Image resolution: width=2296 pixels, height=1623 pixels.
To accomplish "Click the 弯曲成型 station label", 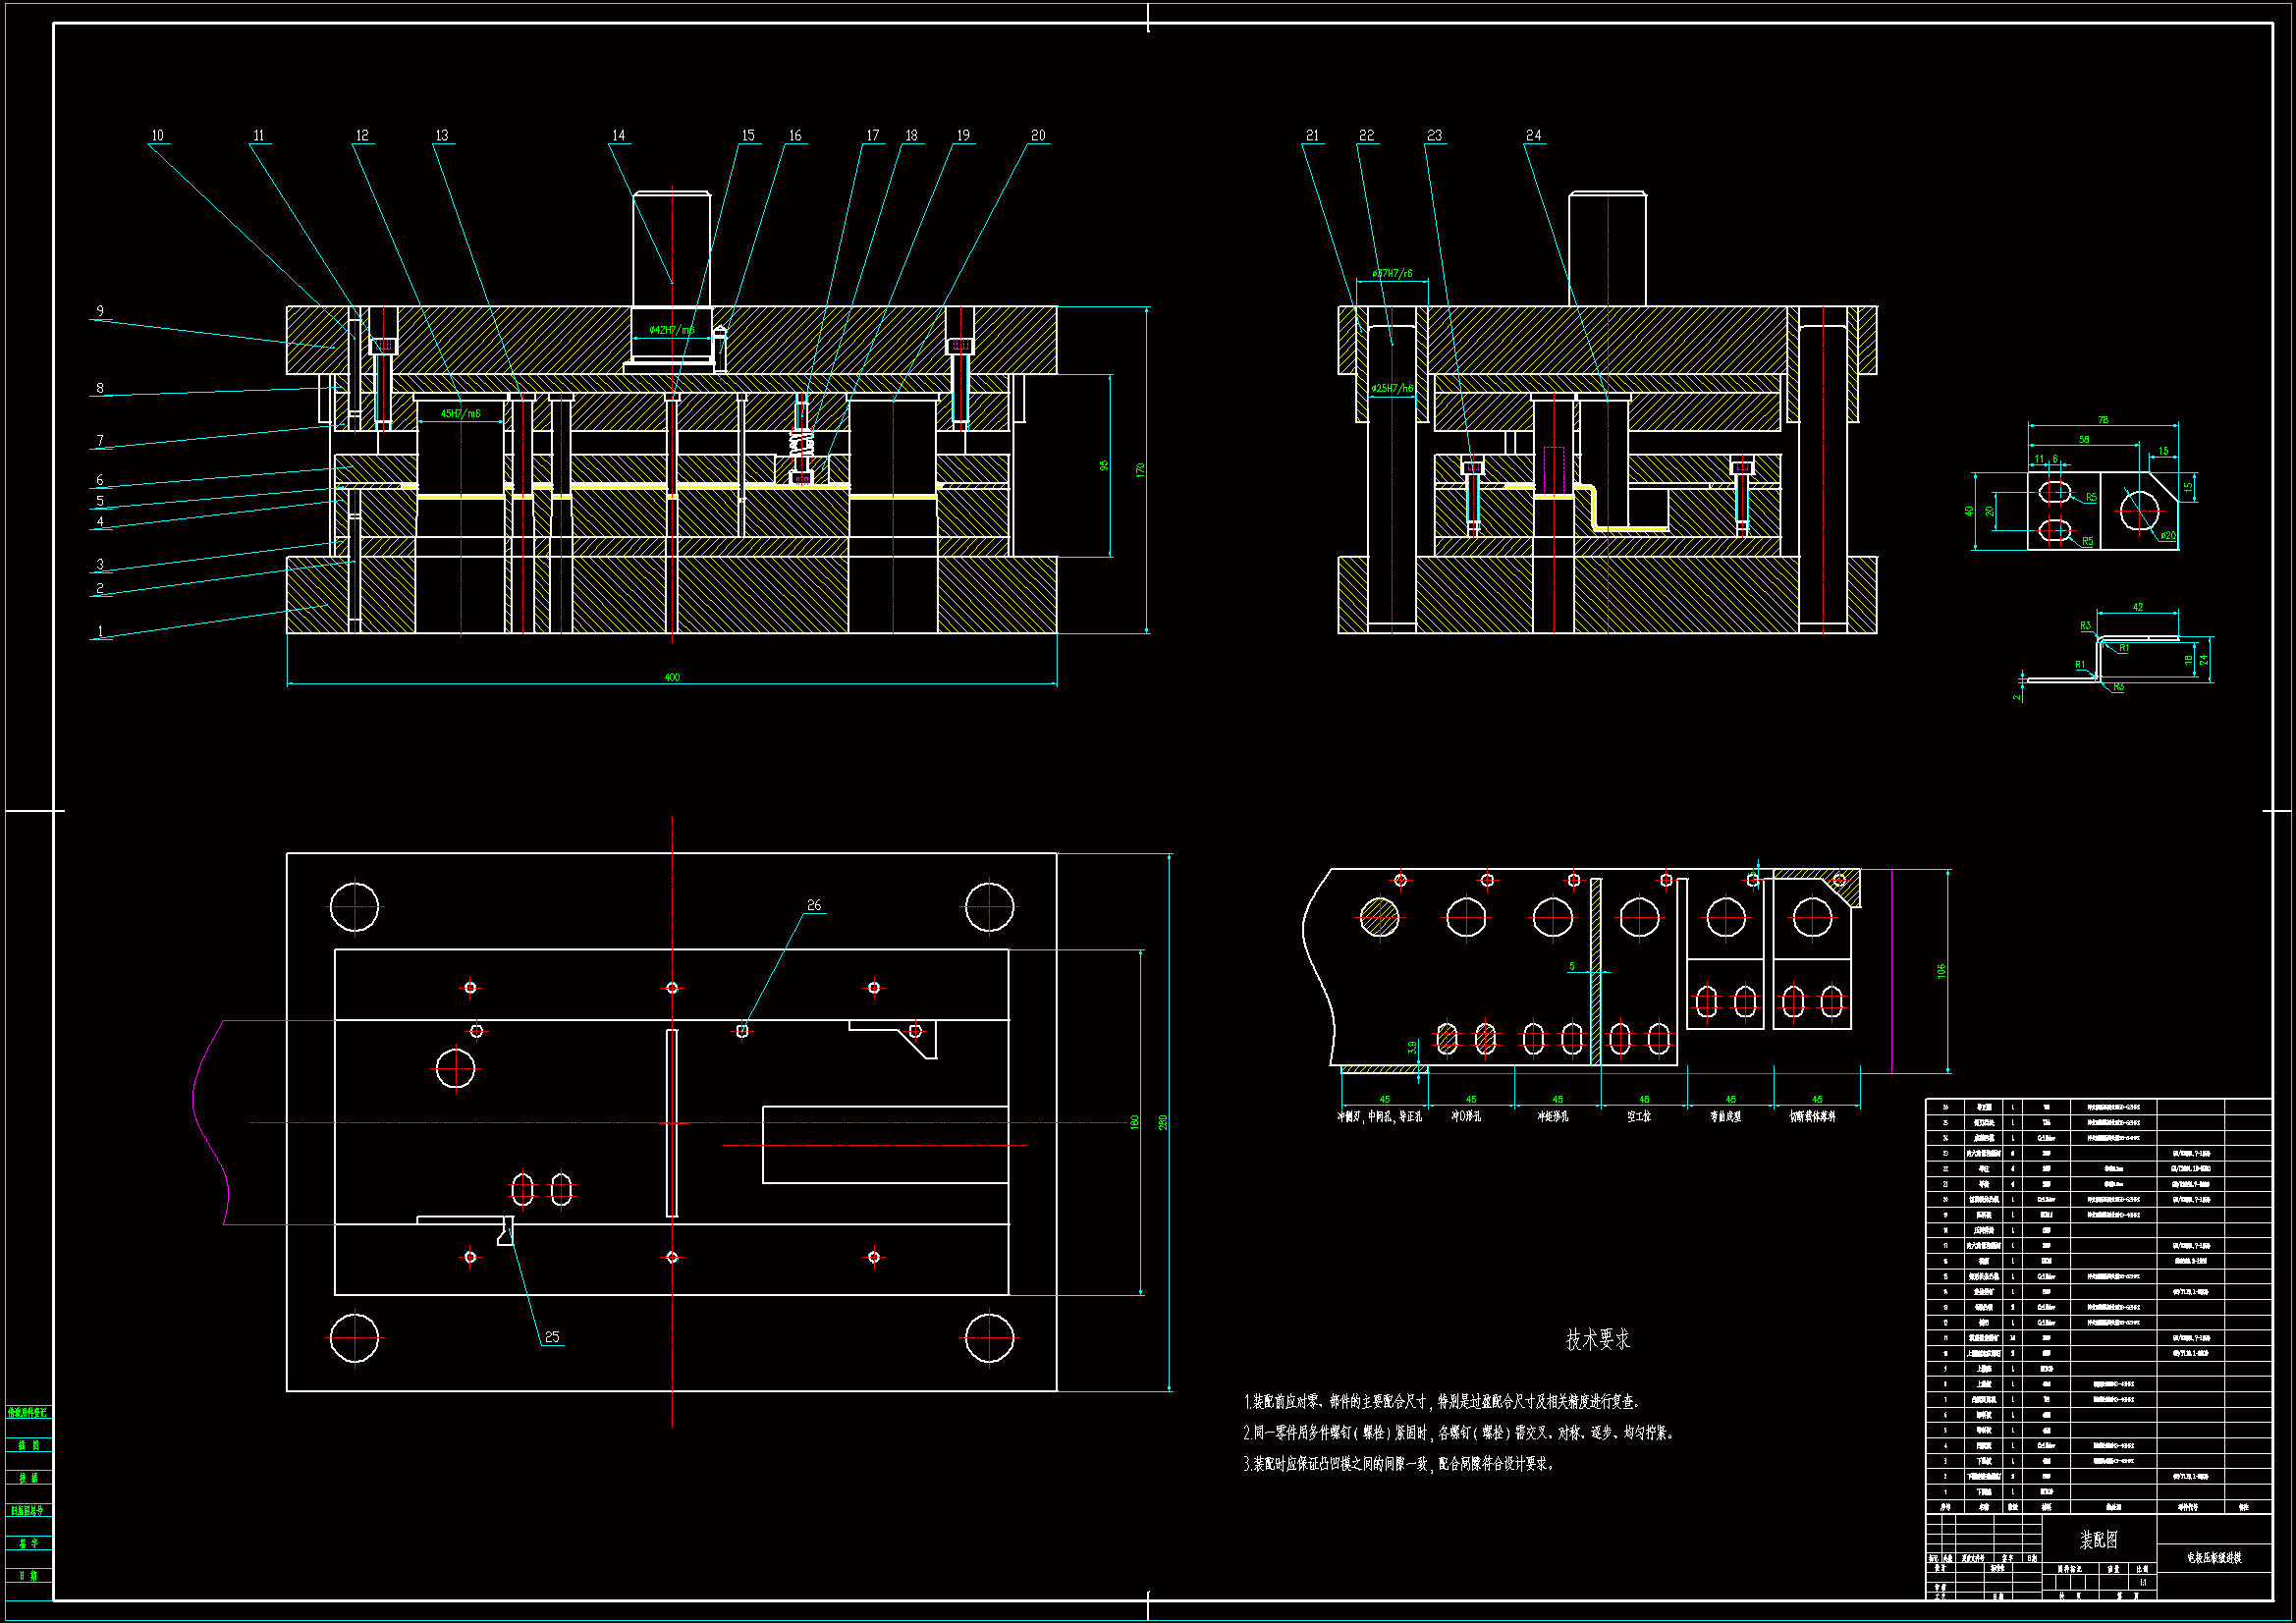I will click(1725, 1117).
